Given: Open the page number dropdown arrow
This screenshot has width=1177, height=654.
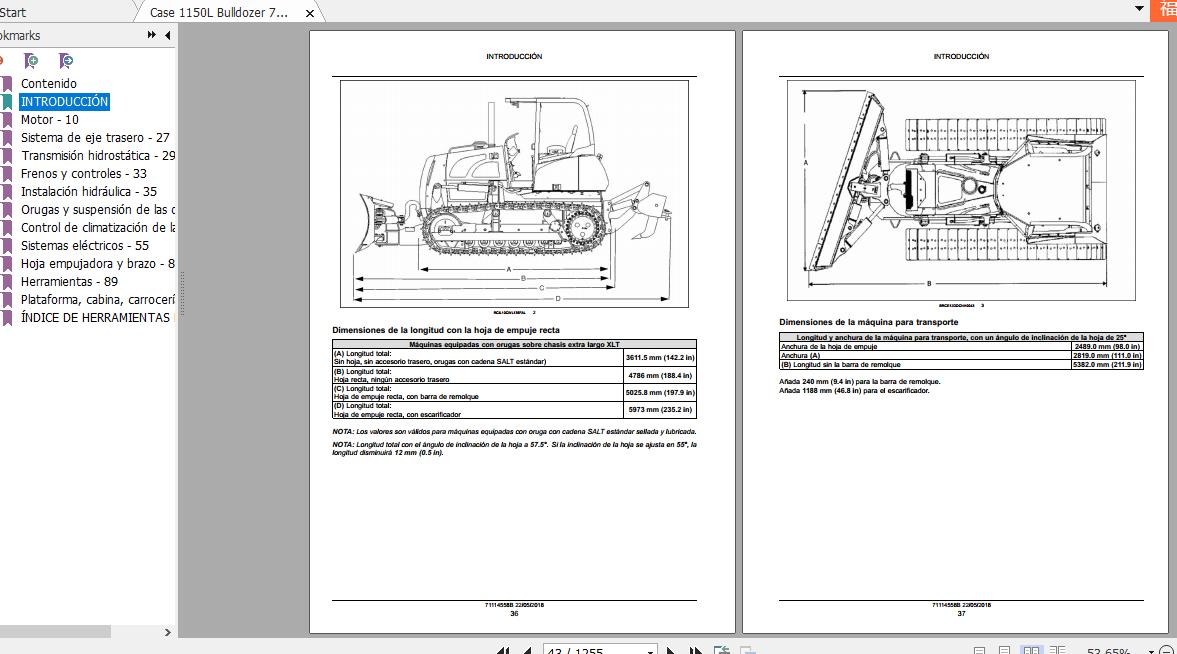Looking at the screenshot, I should pos(650,650).
